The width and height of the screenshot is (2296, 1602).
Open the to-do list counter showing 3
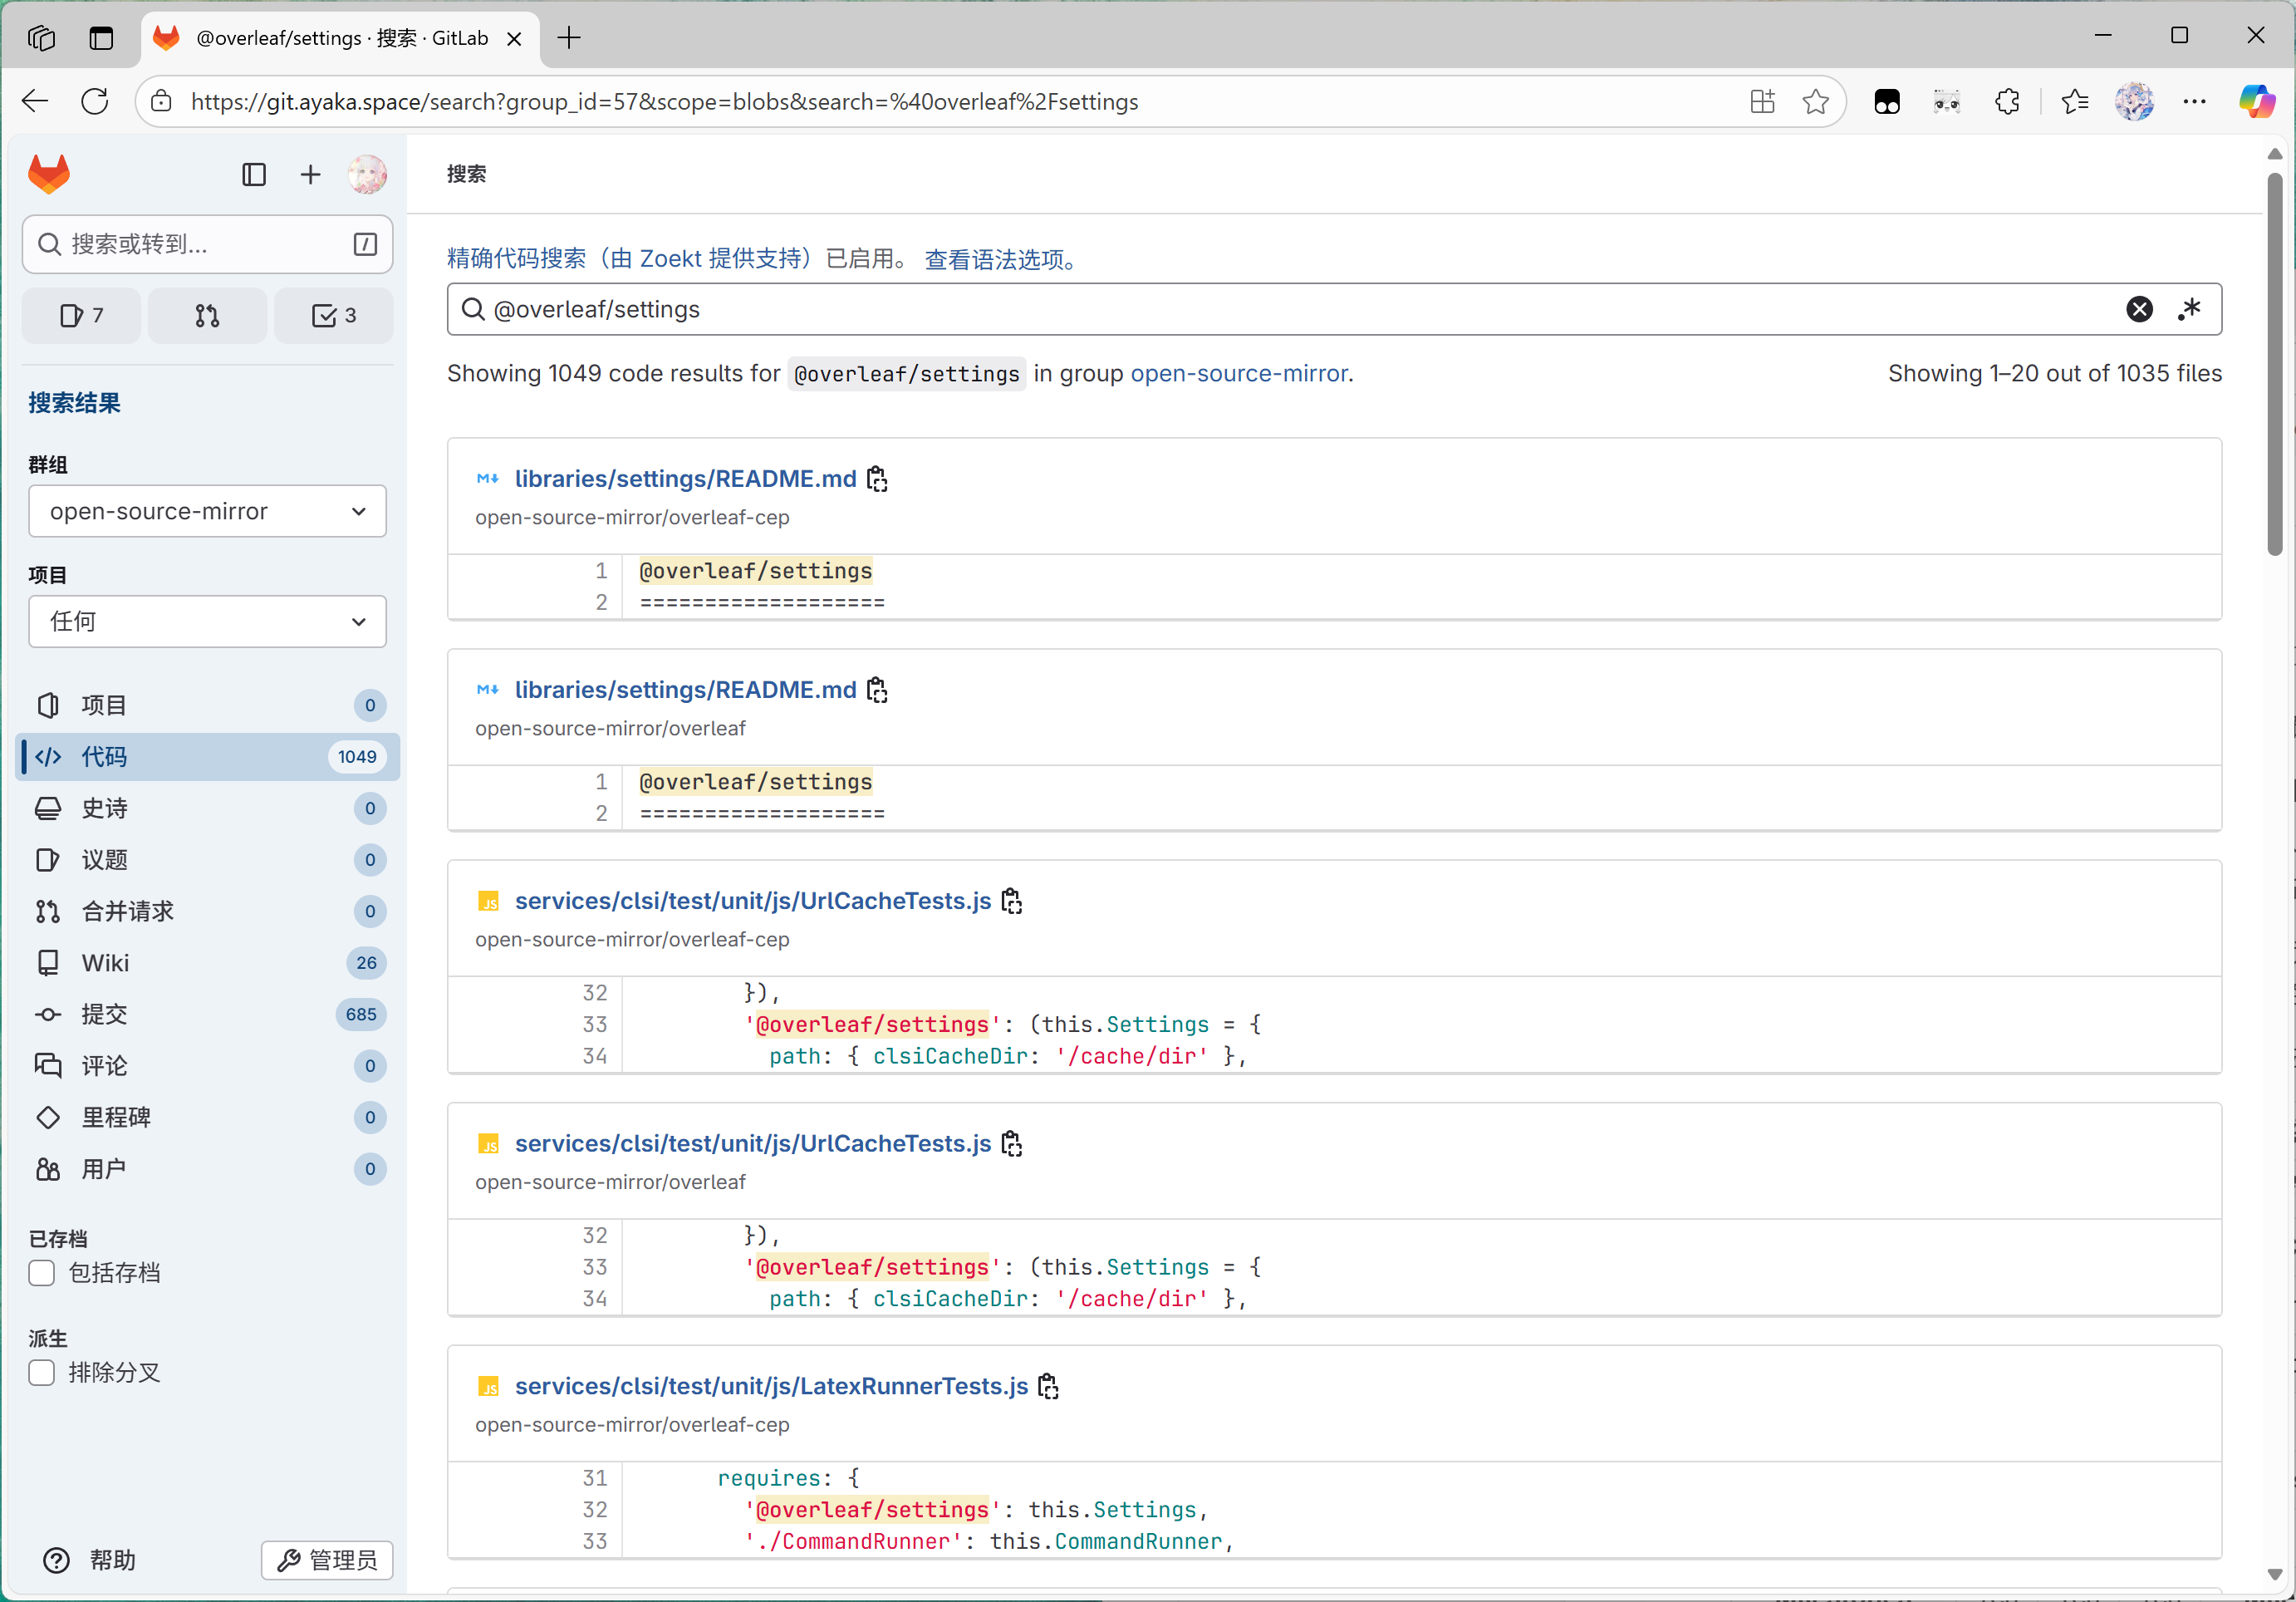[x=334, y=316]
